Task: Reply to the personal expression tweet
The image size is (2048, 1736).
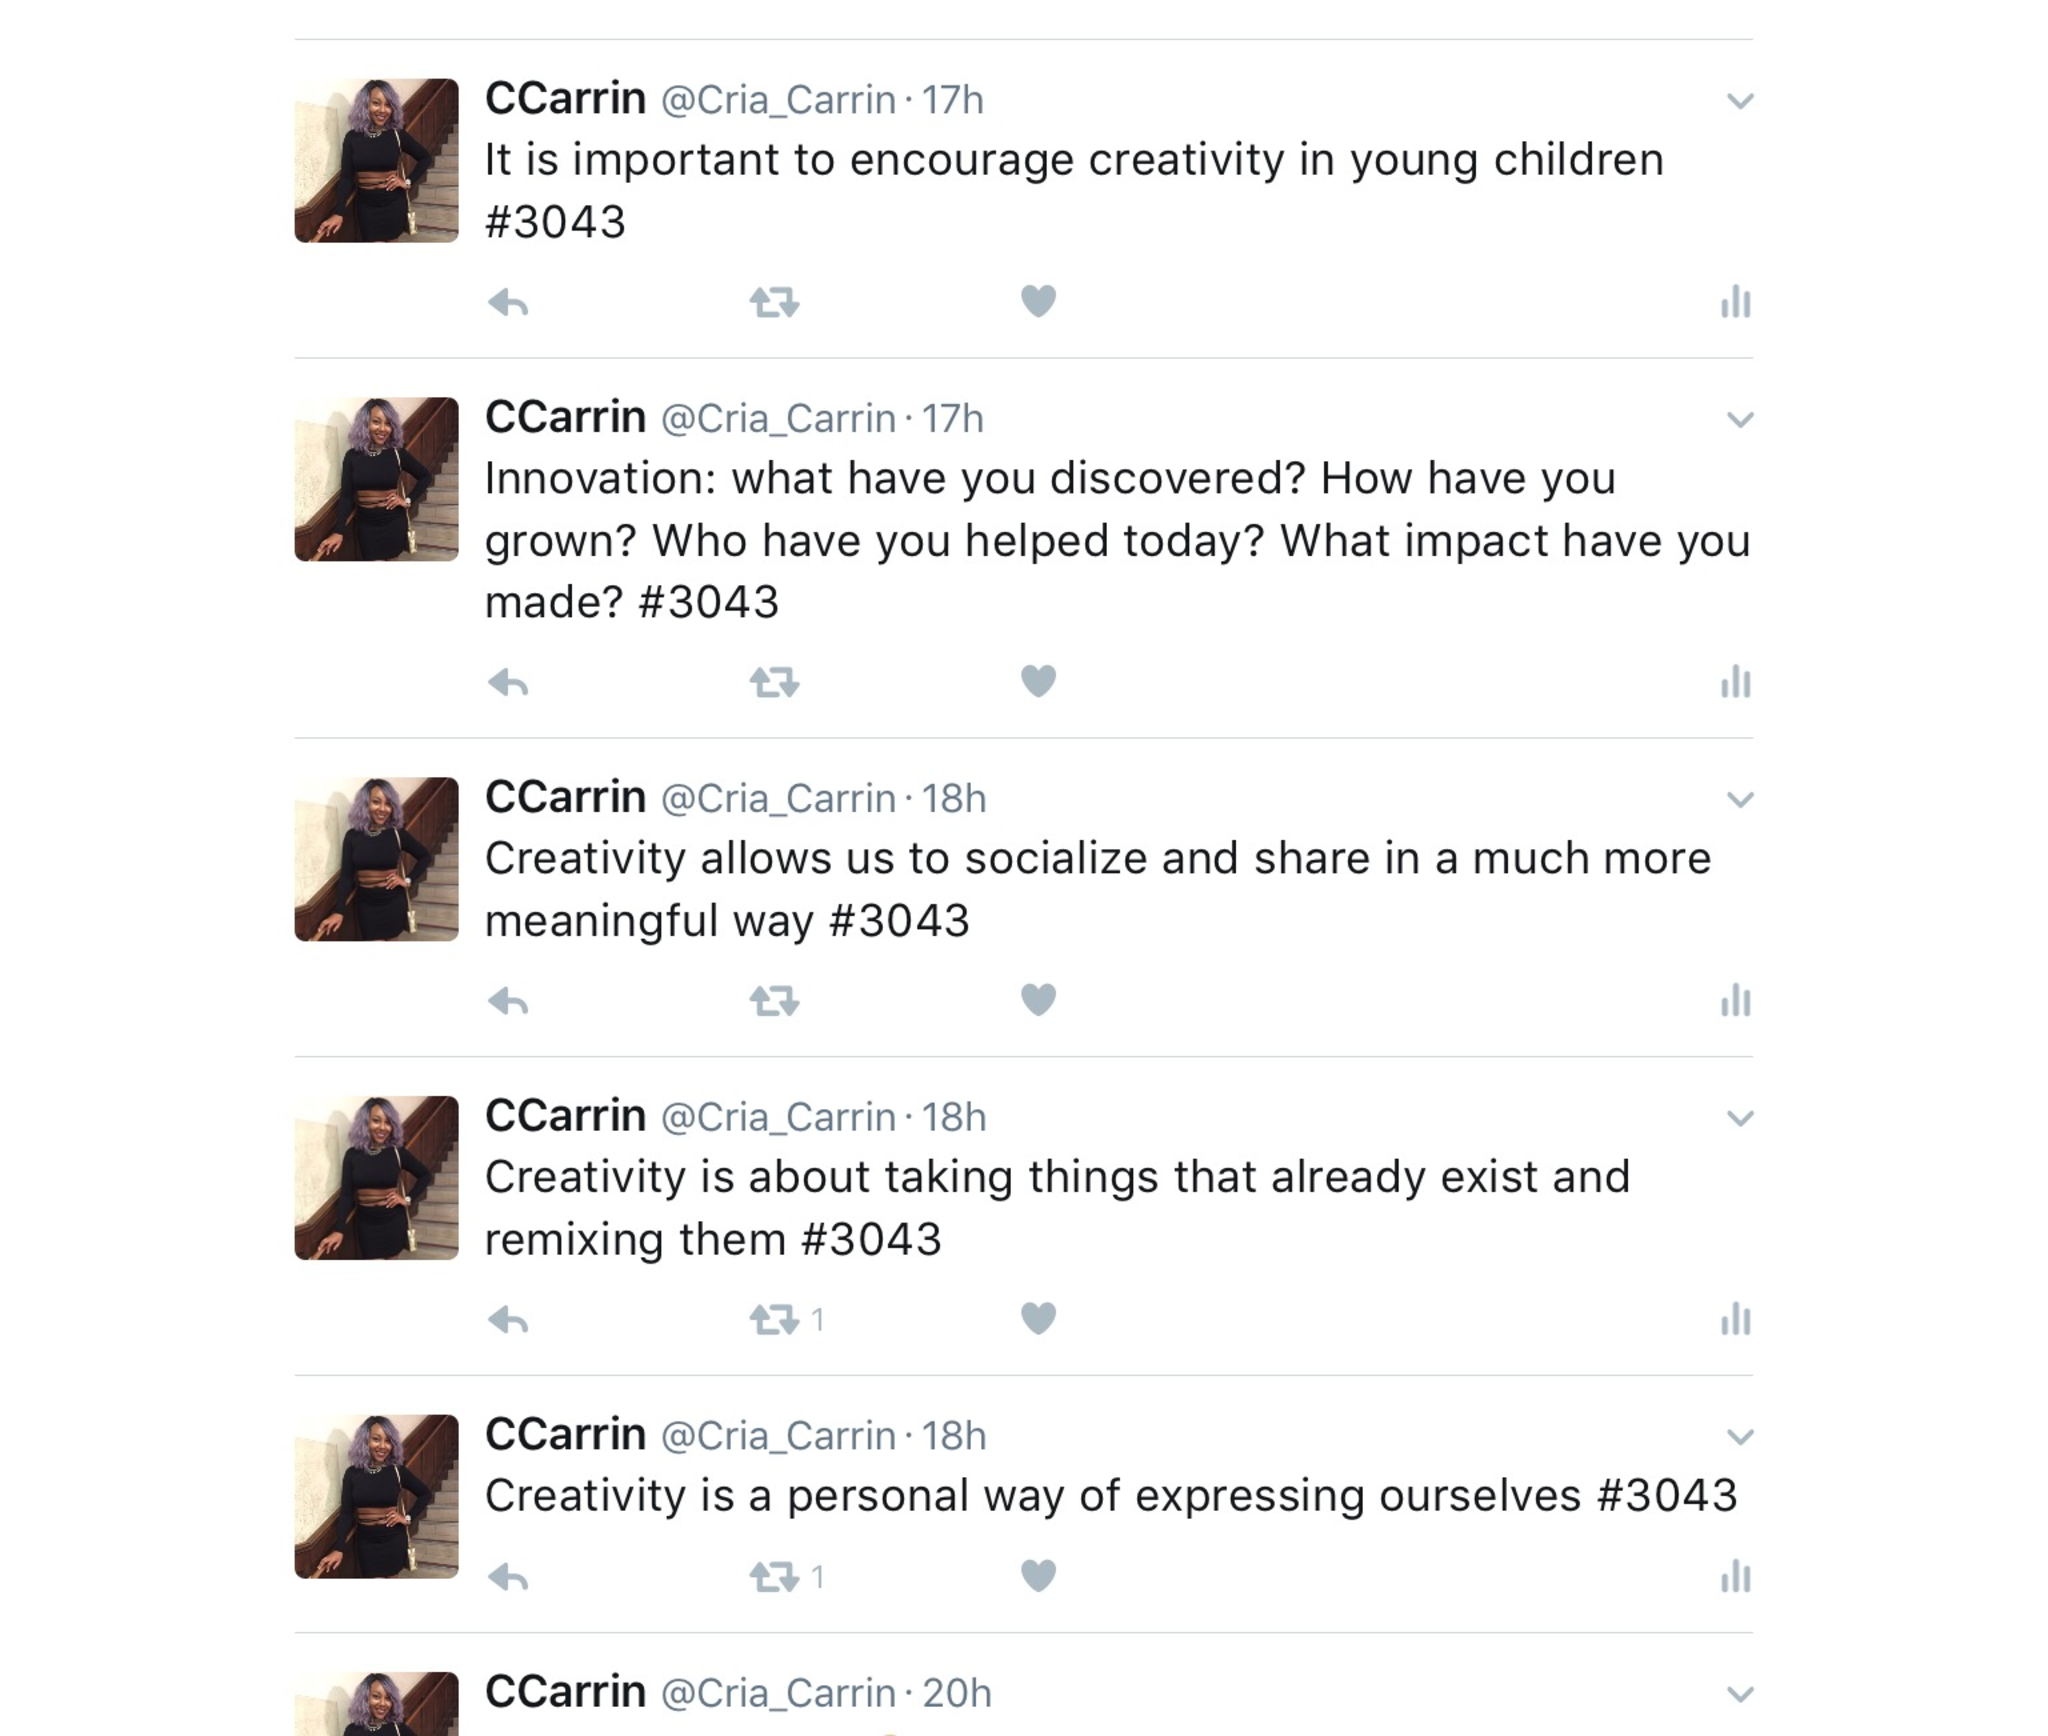Action: 508,1578
